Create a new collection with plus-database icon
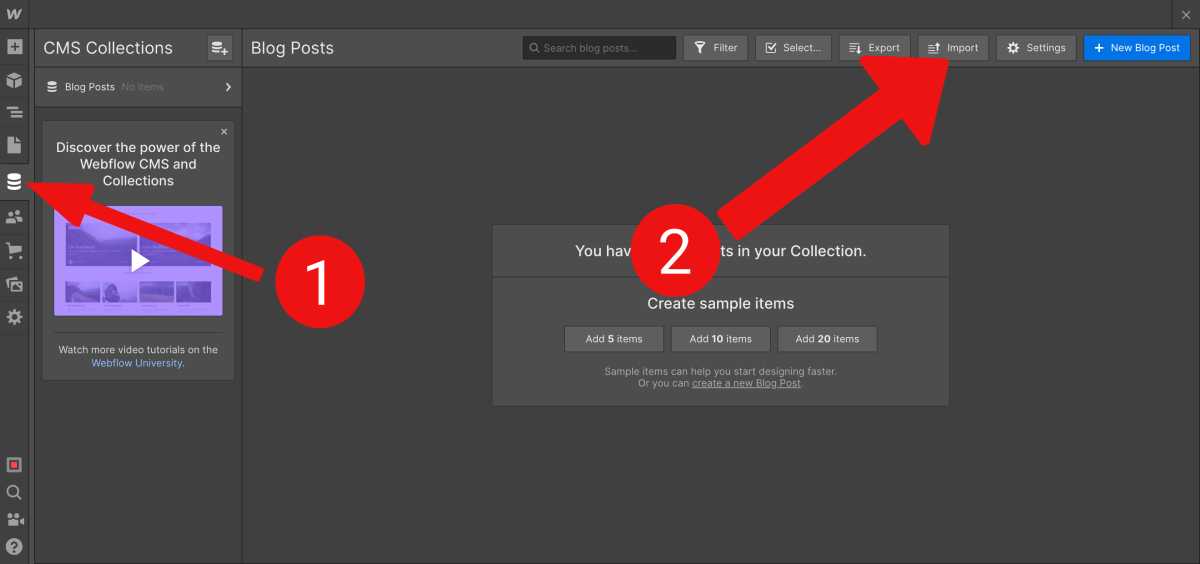This screenshot has width=1200, height=564. 220,47
